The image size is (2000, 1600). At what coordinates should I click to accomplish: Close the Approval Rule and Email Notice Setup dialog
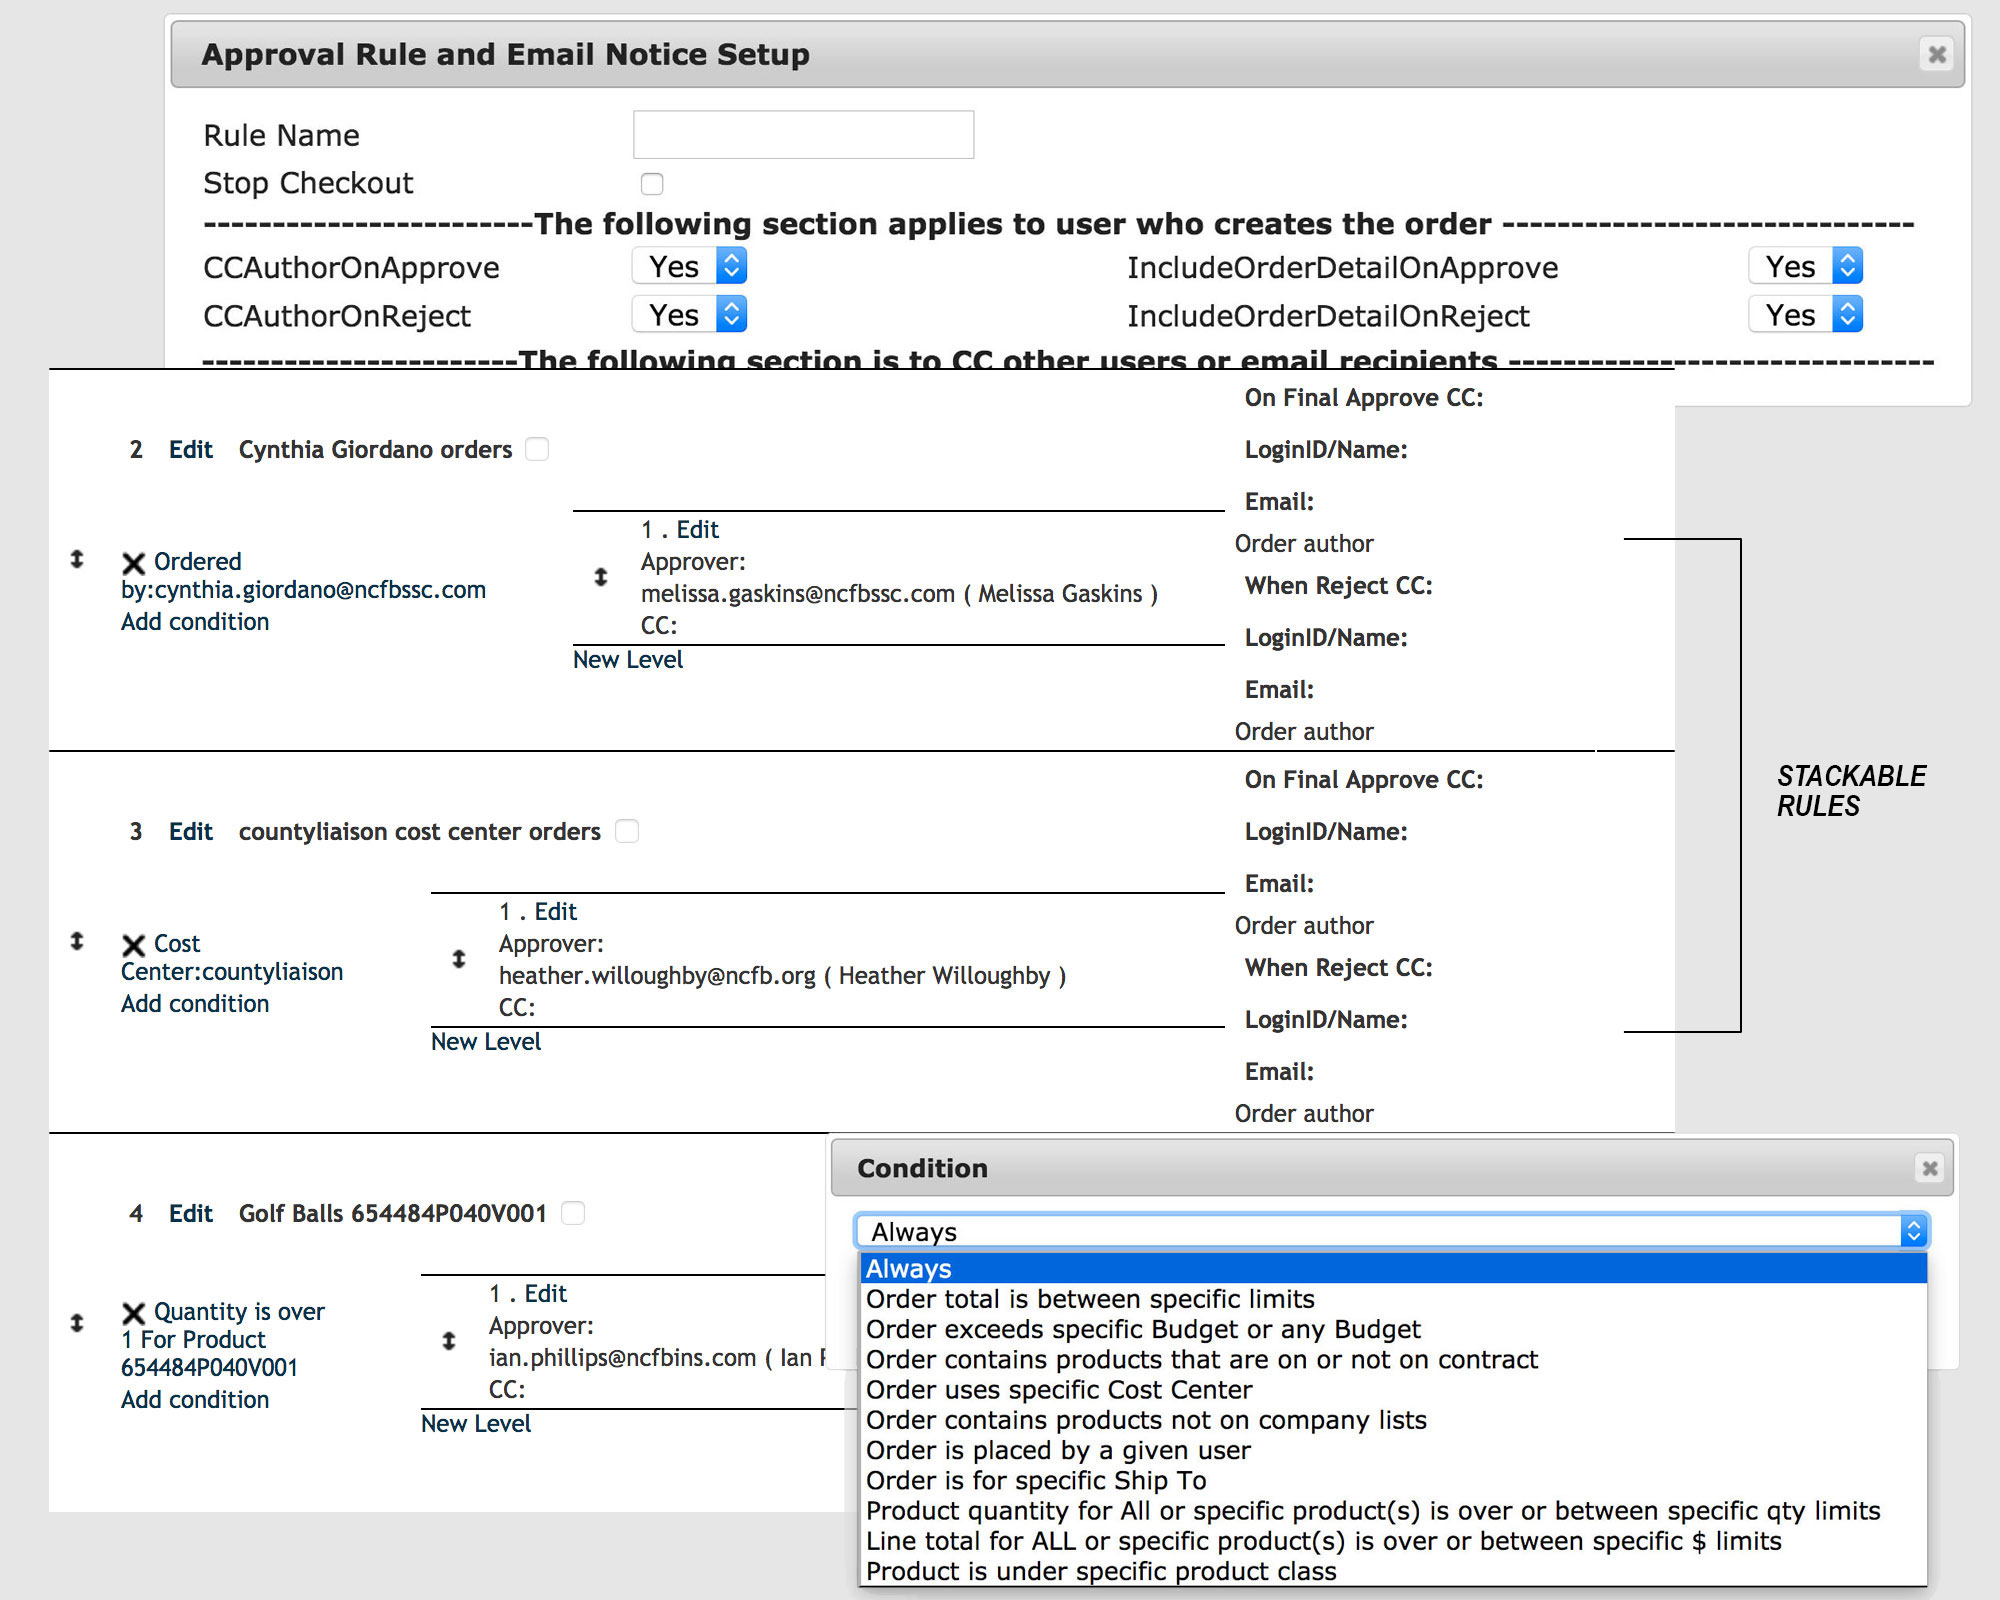[x=1937, y=54]
